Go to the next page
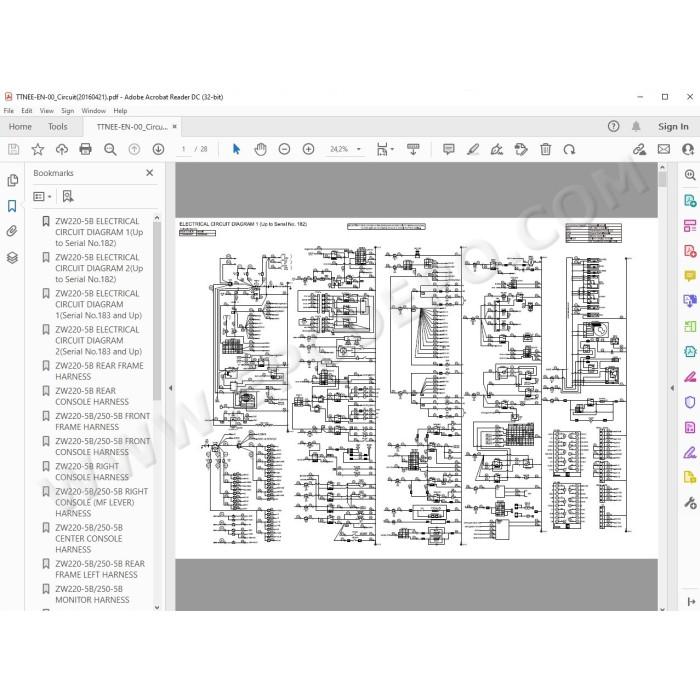 click(158, 149)
